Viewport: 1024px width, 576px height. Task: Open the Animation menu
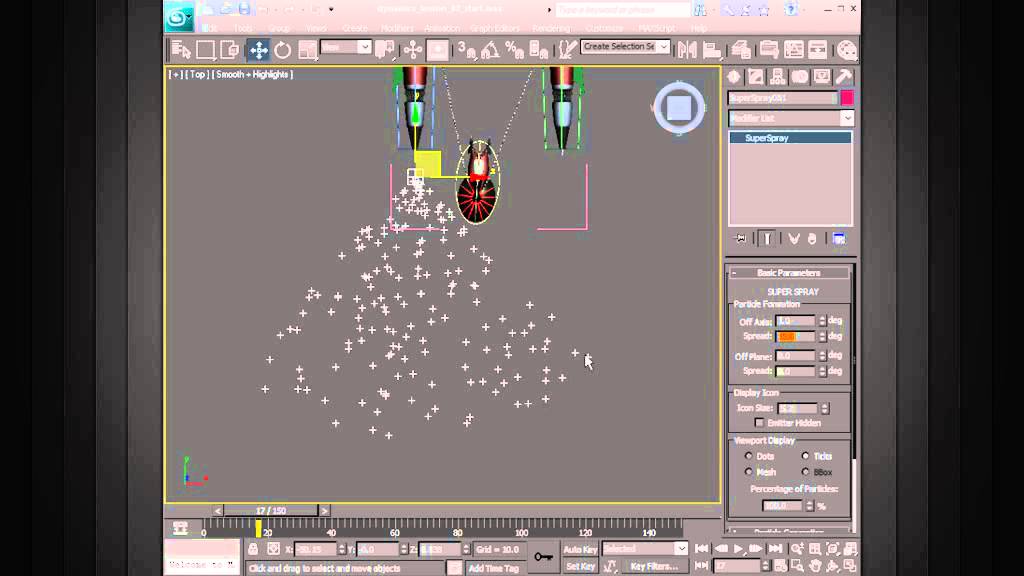coord(442,29)
